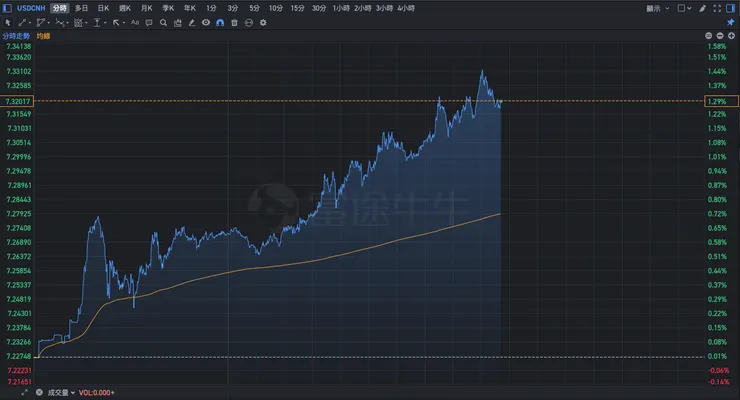Viewport: 740px width, 400px height.
Task: Select the 15分 interval
Action: (297, 8)
